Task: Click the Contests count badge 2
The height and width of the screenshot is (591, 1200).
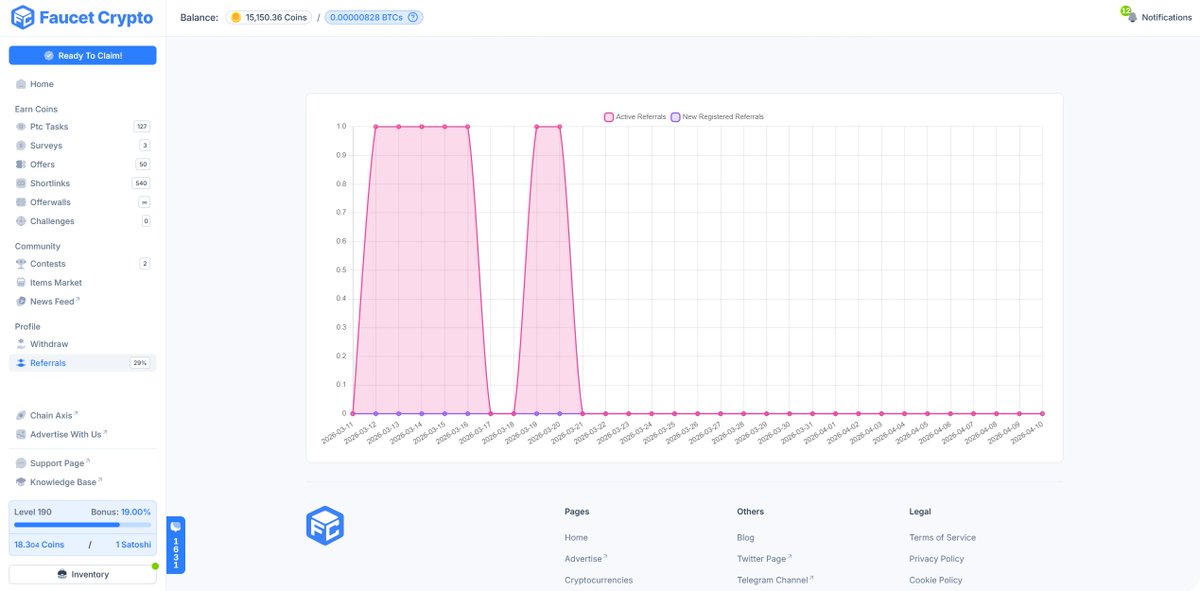Action: 145,264
